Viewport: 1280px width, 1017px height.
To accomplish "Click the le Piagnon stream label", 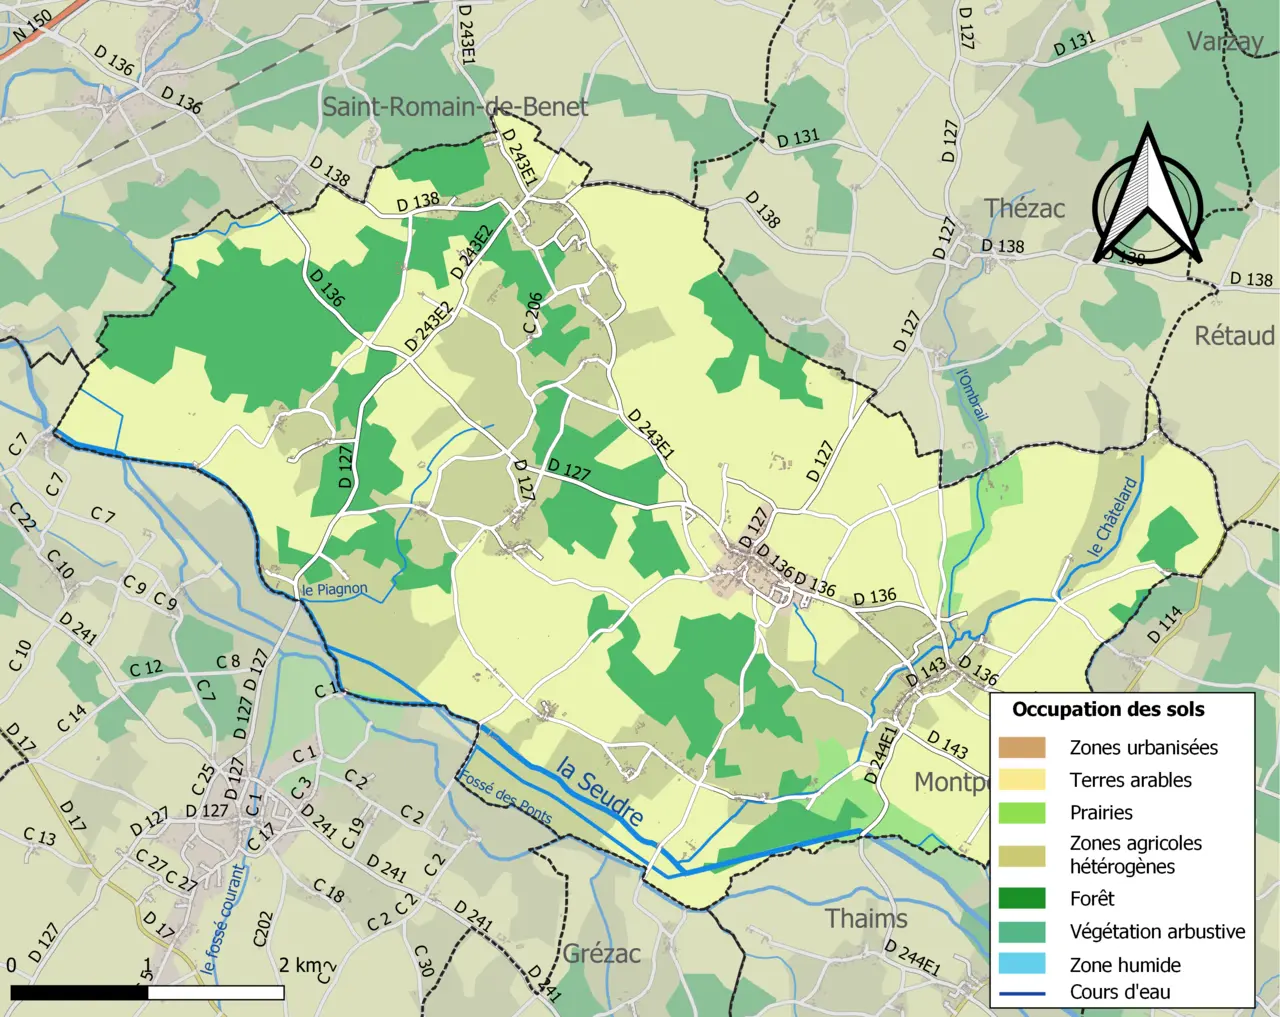I will point(335,590).
